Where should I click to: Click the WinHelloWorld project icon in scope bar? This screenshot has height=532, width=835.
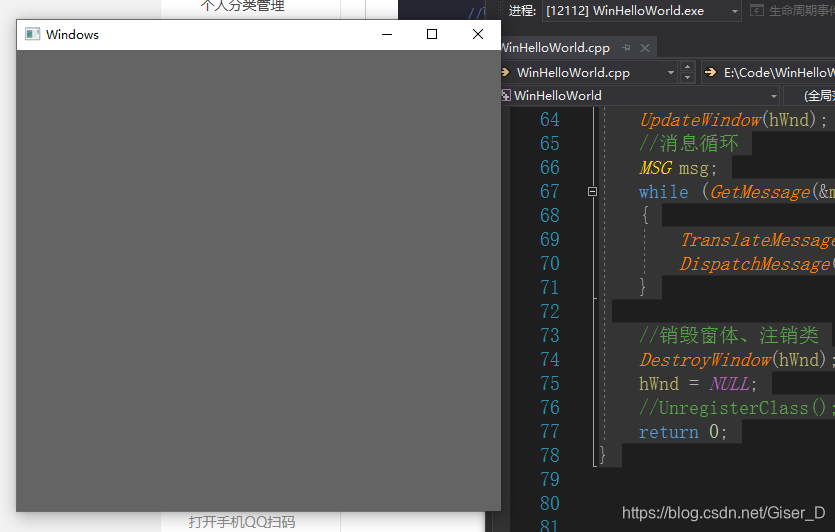(506, 96)
